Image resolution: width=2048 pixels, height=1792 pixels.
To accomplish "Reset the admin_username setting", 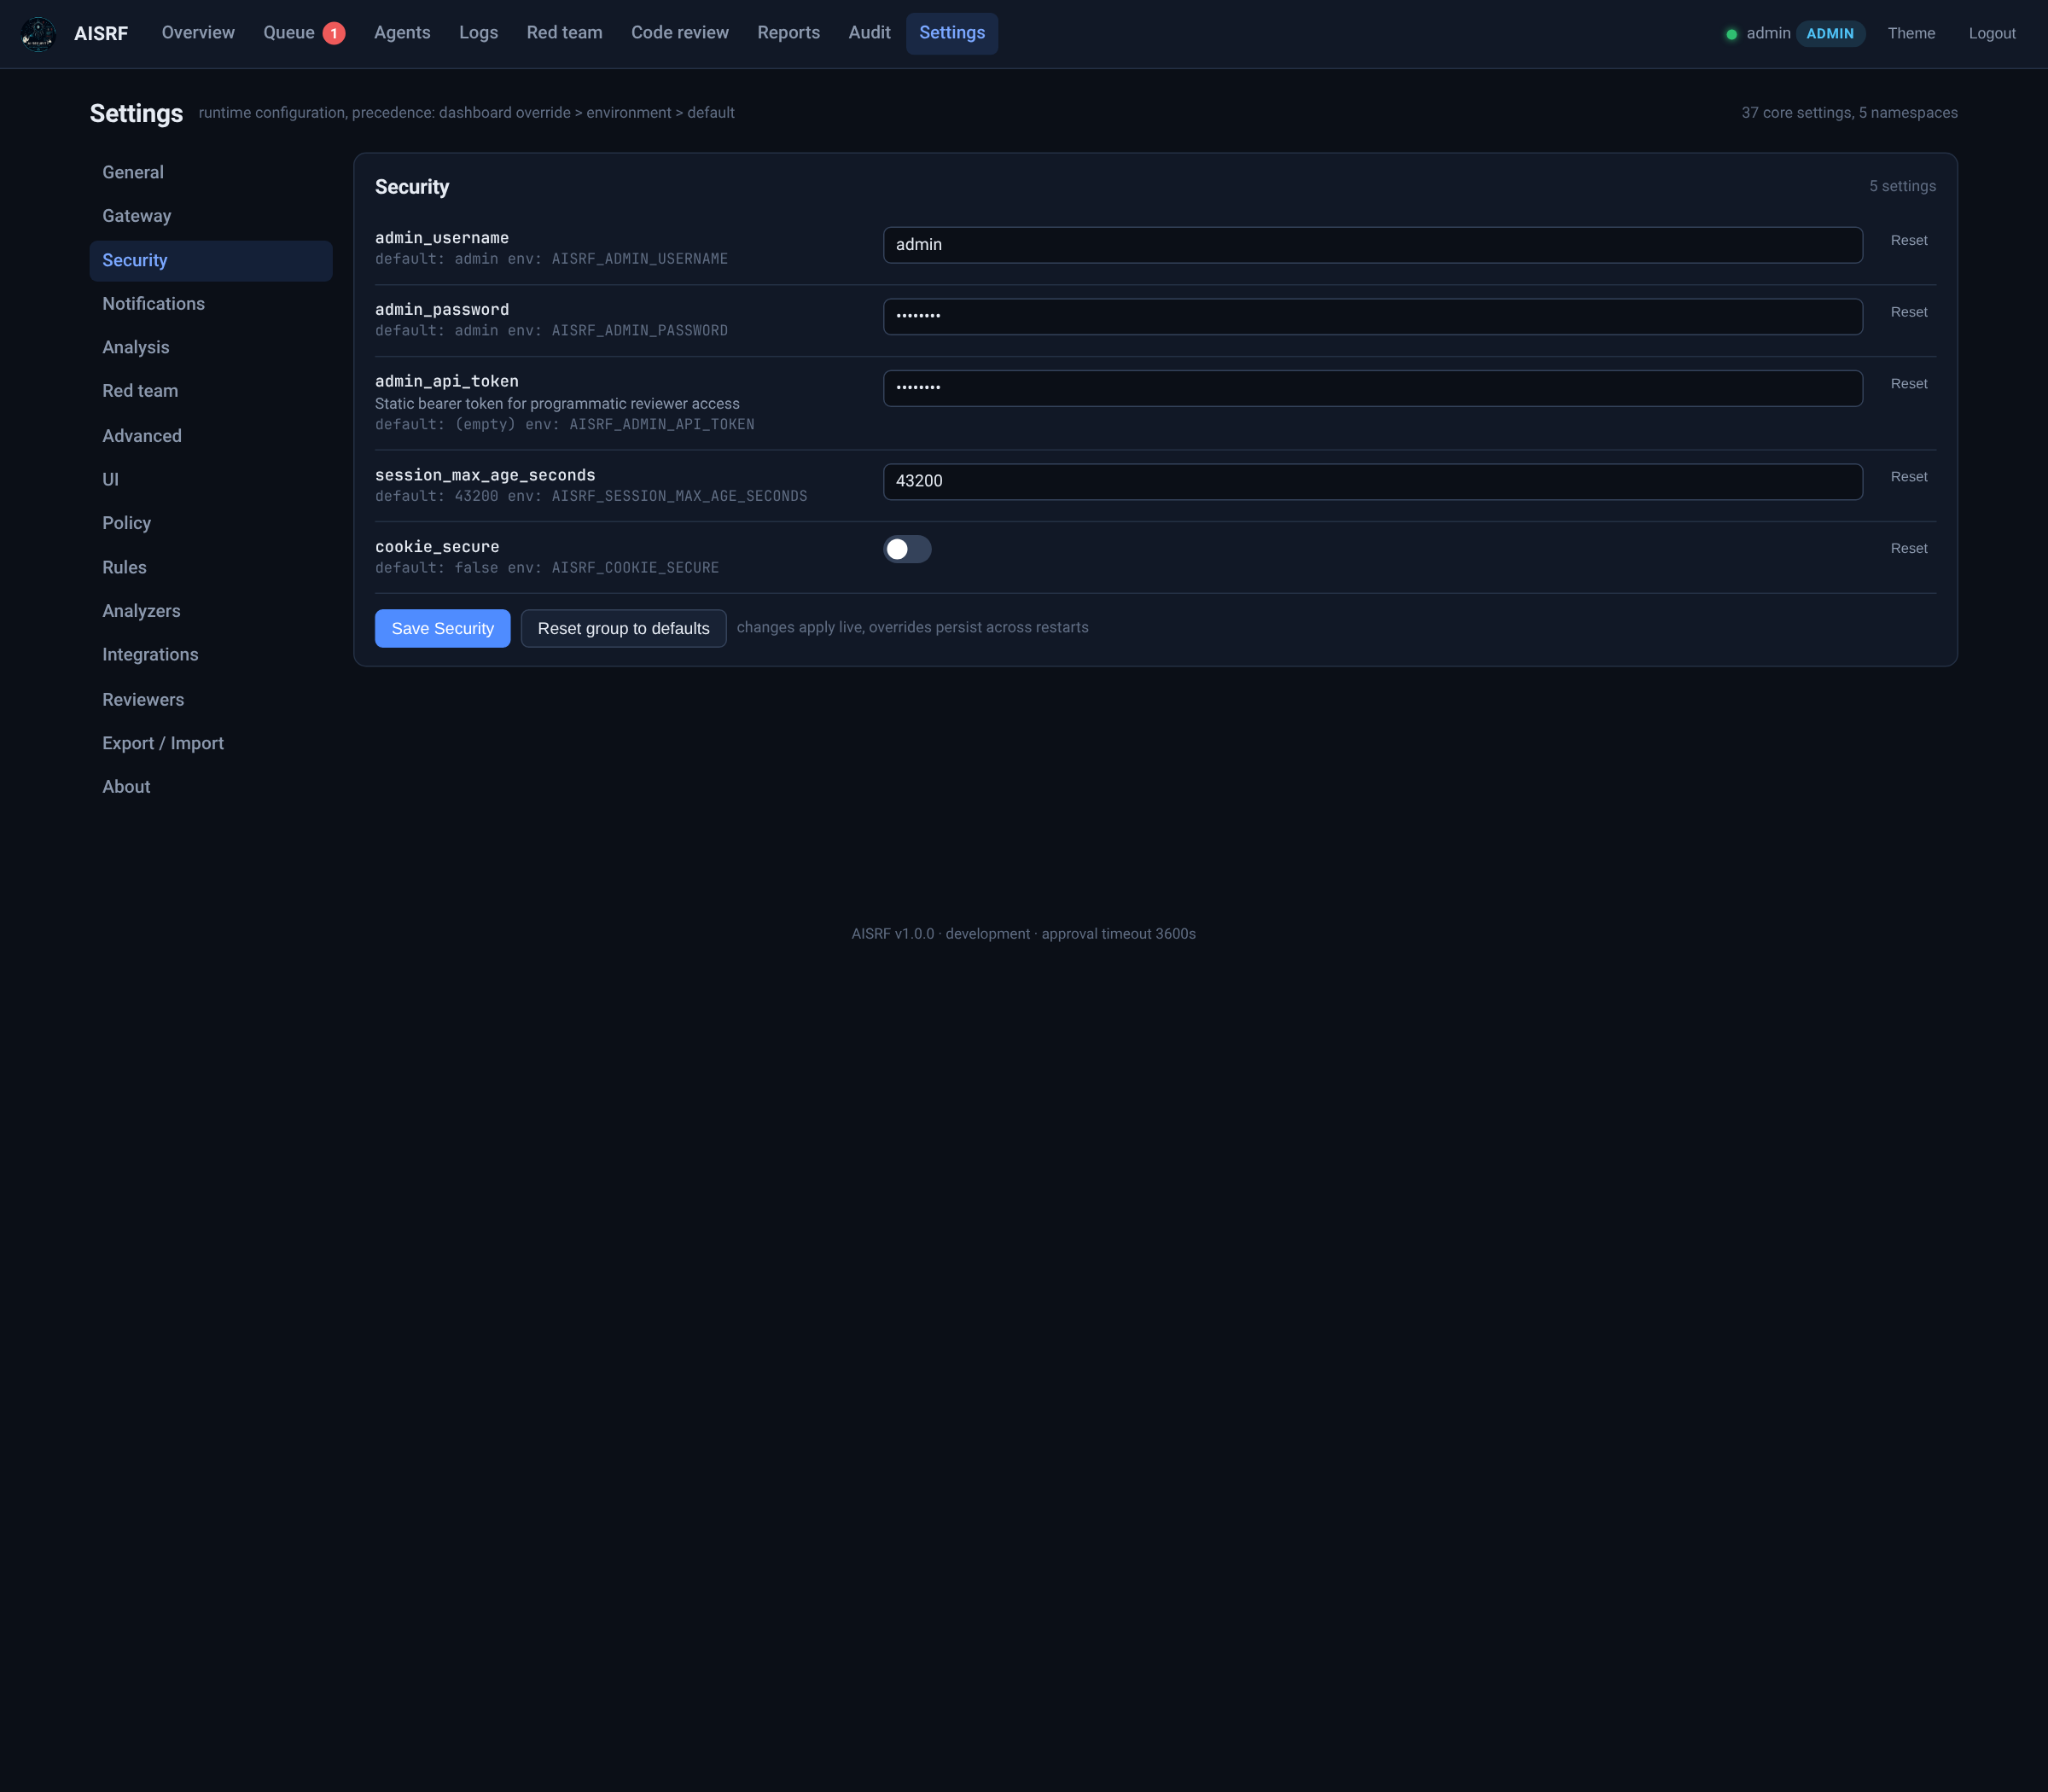I will point(1908,241).
